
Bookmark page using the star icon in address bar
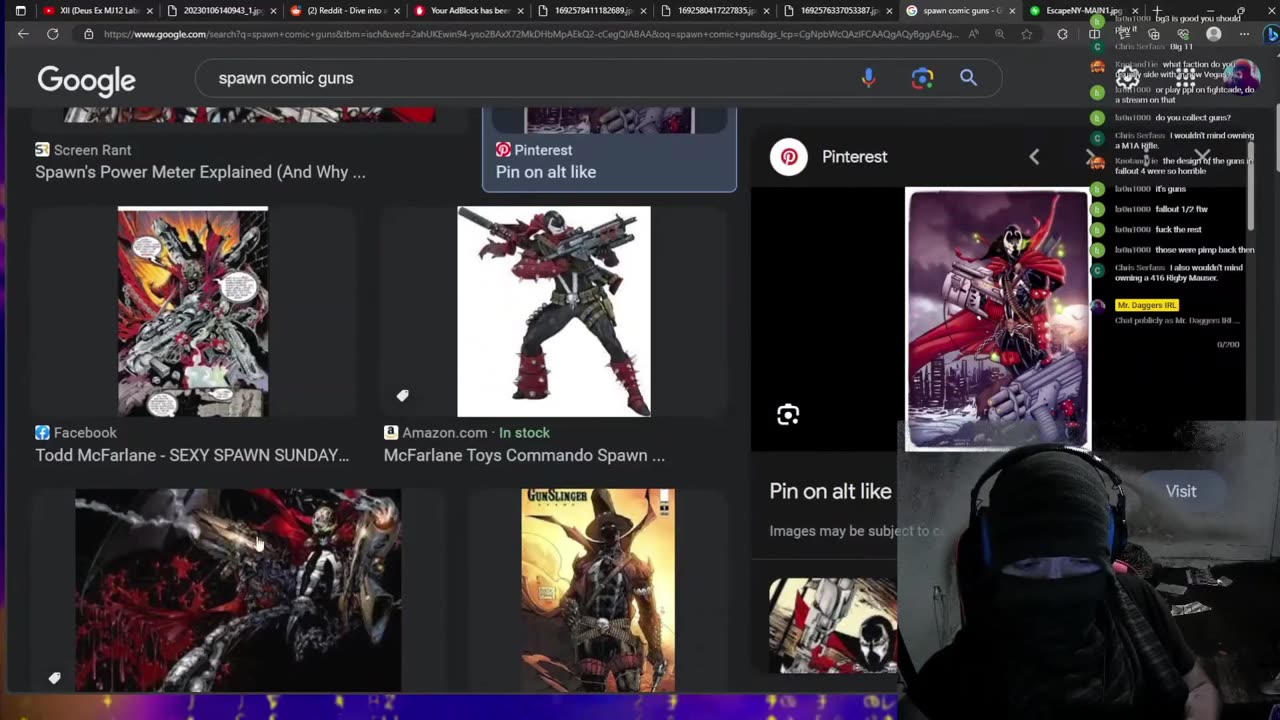coord(1026,34)
